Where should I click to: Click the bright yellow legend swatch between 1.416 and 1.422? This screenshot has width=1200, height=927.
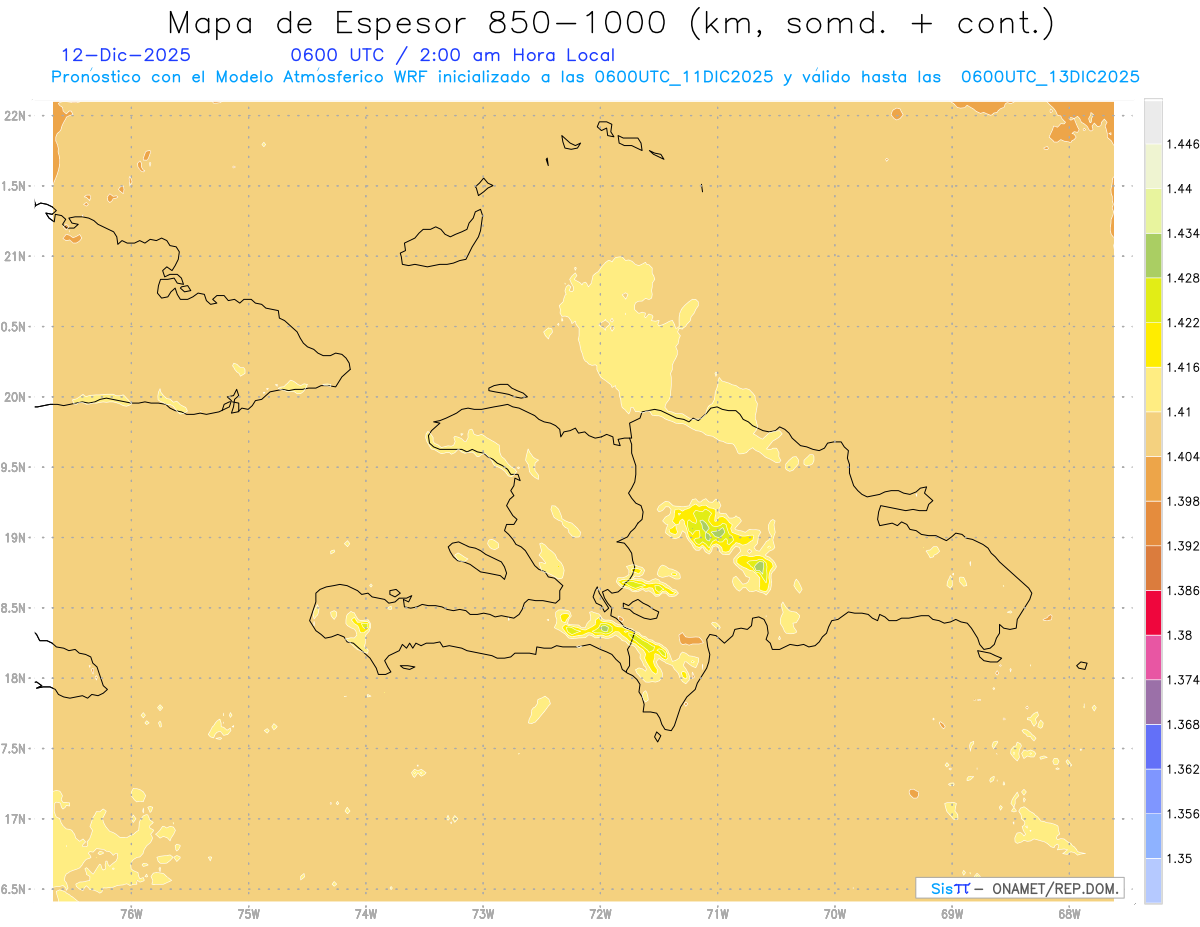point(1153,344)
